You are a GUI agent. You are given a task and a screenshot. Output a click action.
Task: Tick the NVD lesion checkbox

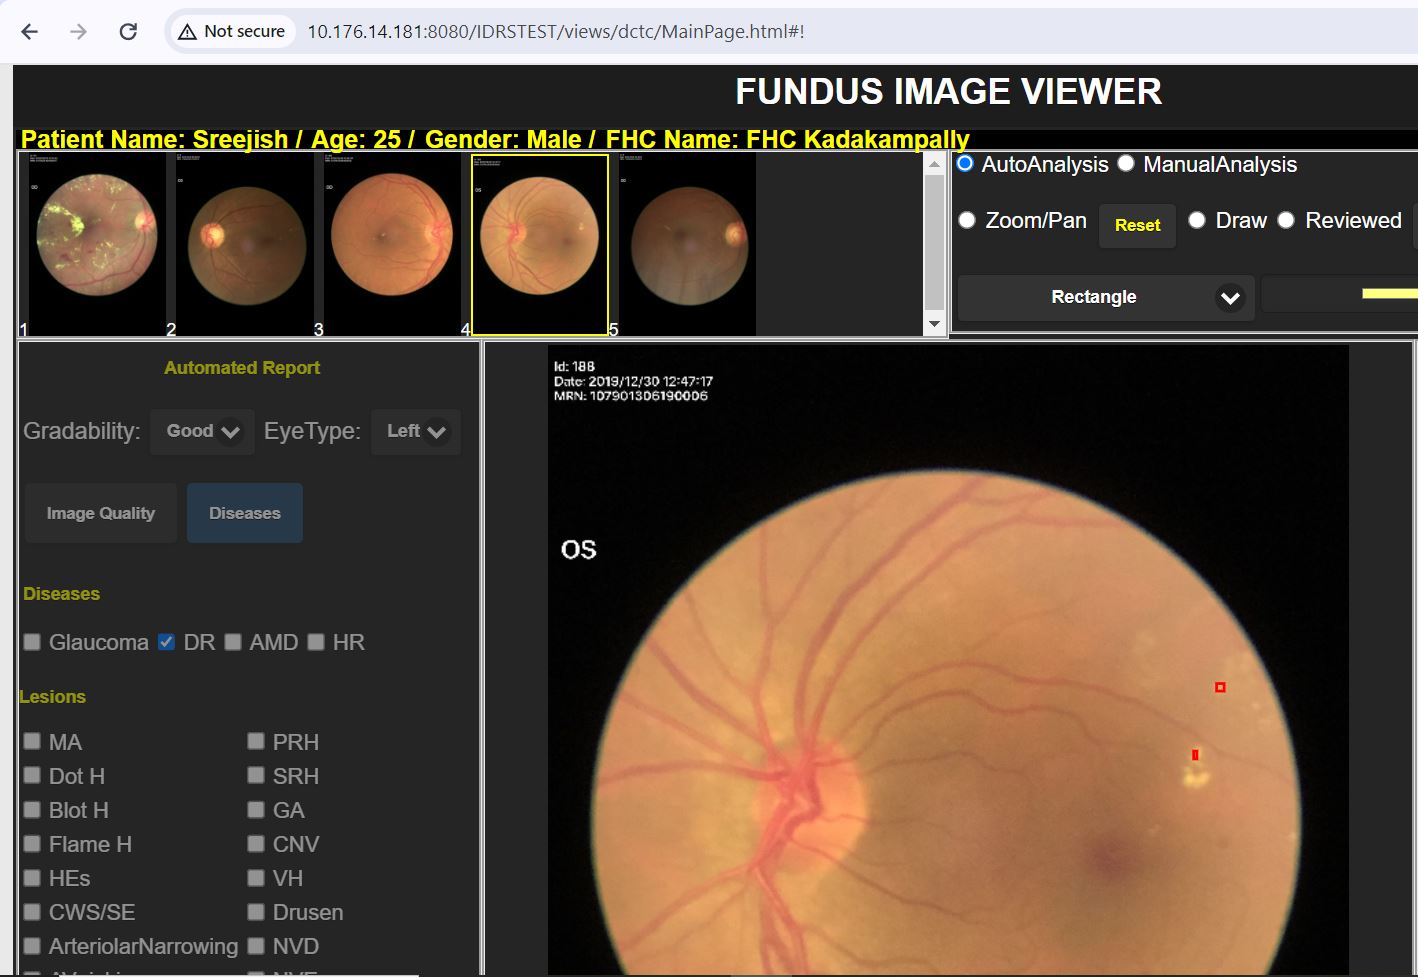(256, 945)
